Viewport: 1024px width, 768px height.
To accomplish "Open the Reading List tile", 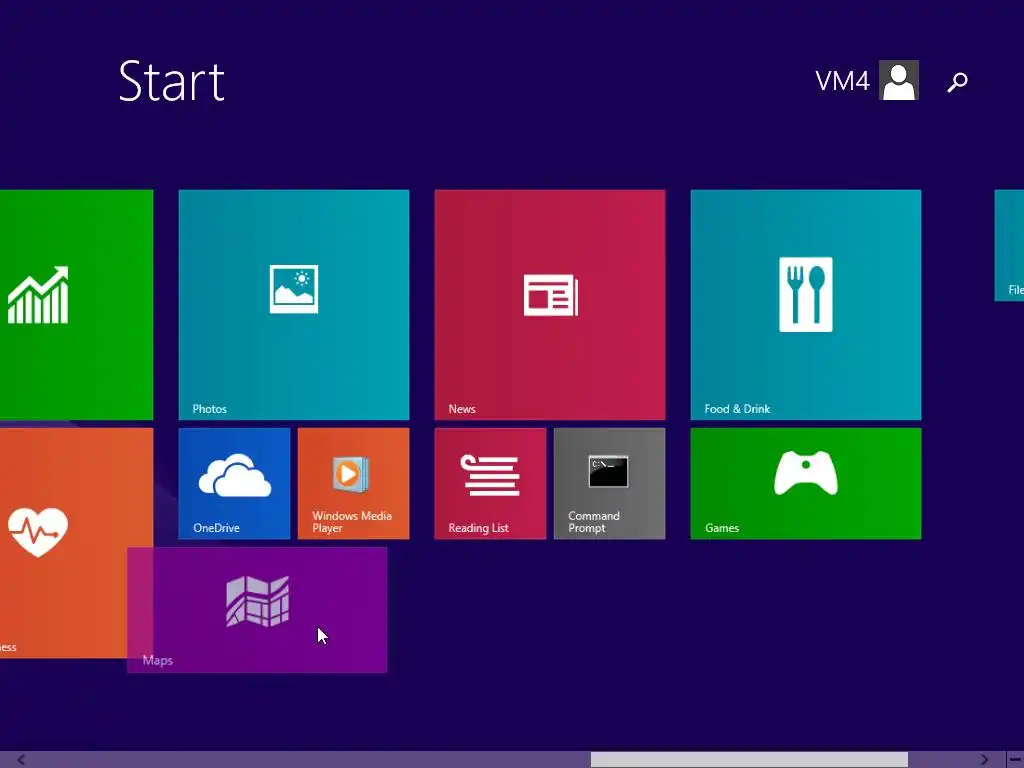I will pos(490,483).
